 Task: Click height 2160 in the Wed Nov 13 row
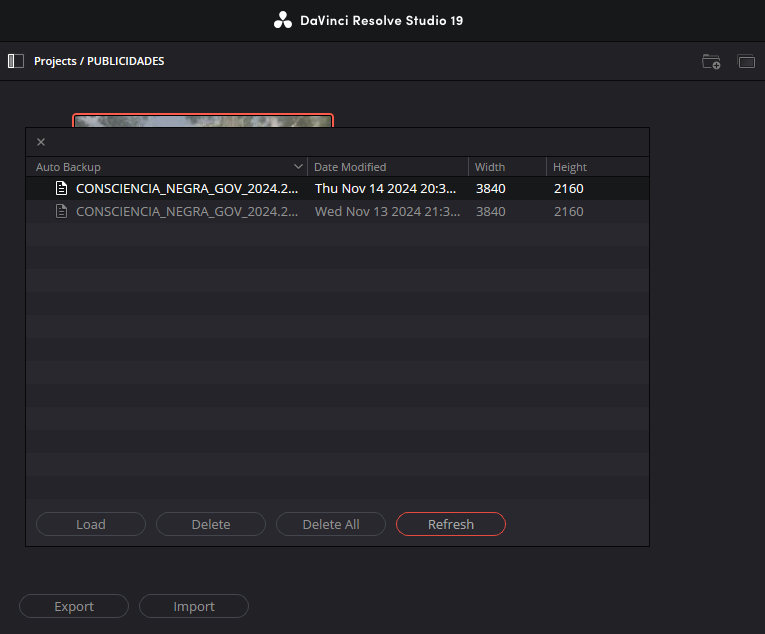click(x=568, y=211)
